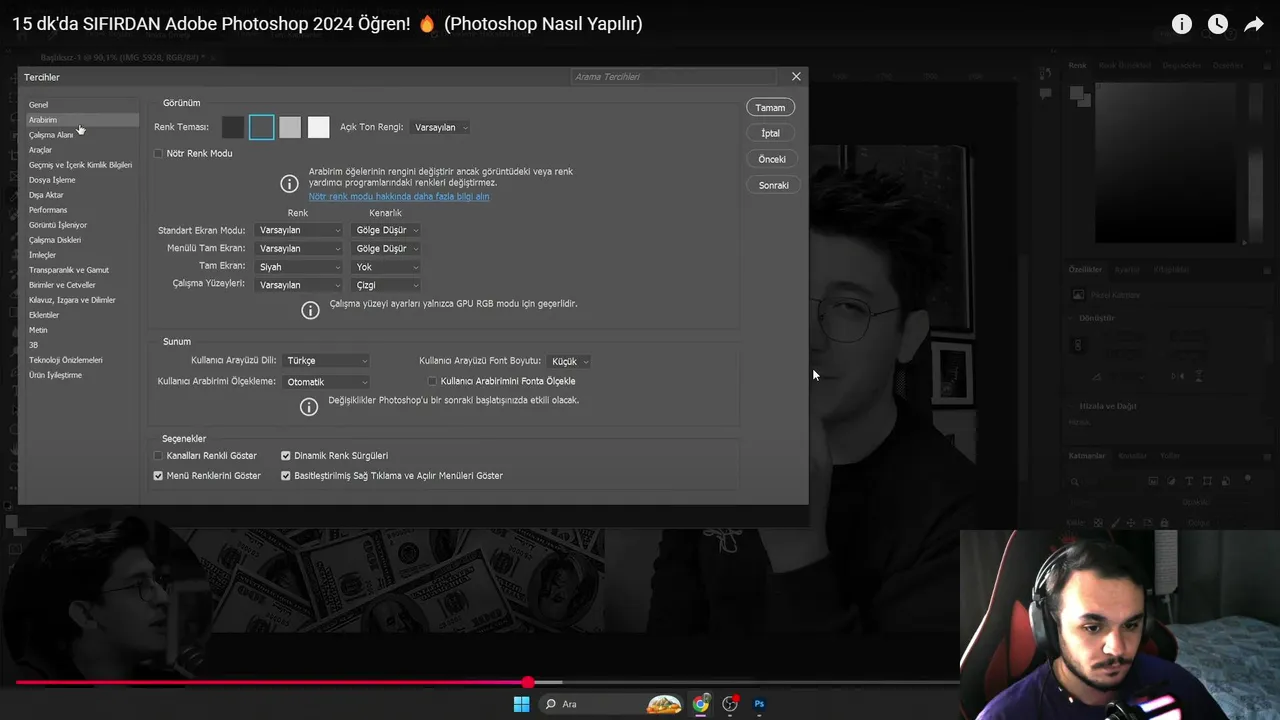This screenshot has height=720, width=1280.
Task: Click the Tamam button
Action: [770, 107]
